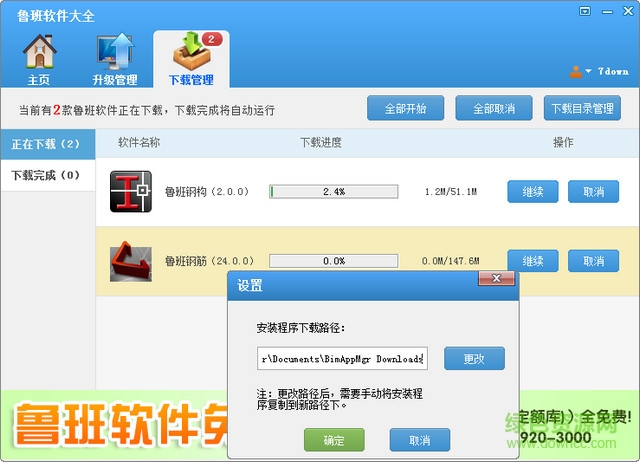The height and width of the screenshot is (462, 640).
Task: Click the 鲁班钢筋 (24.0.0) name
Action: [209, 261]
